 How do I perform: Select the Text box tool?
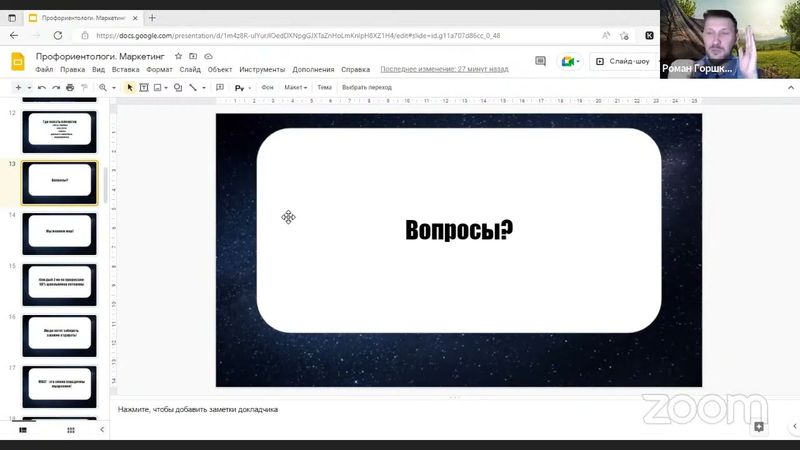point(144,88)
